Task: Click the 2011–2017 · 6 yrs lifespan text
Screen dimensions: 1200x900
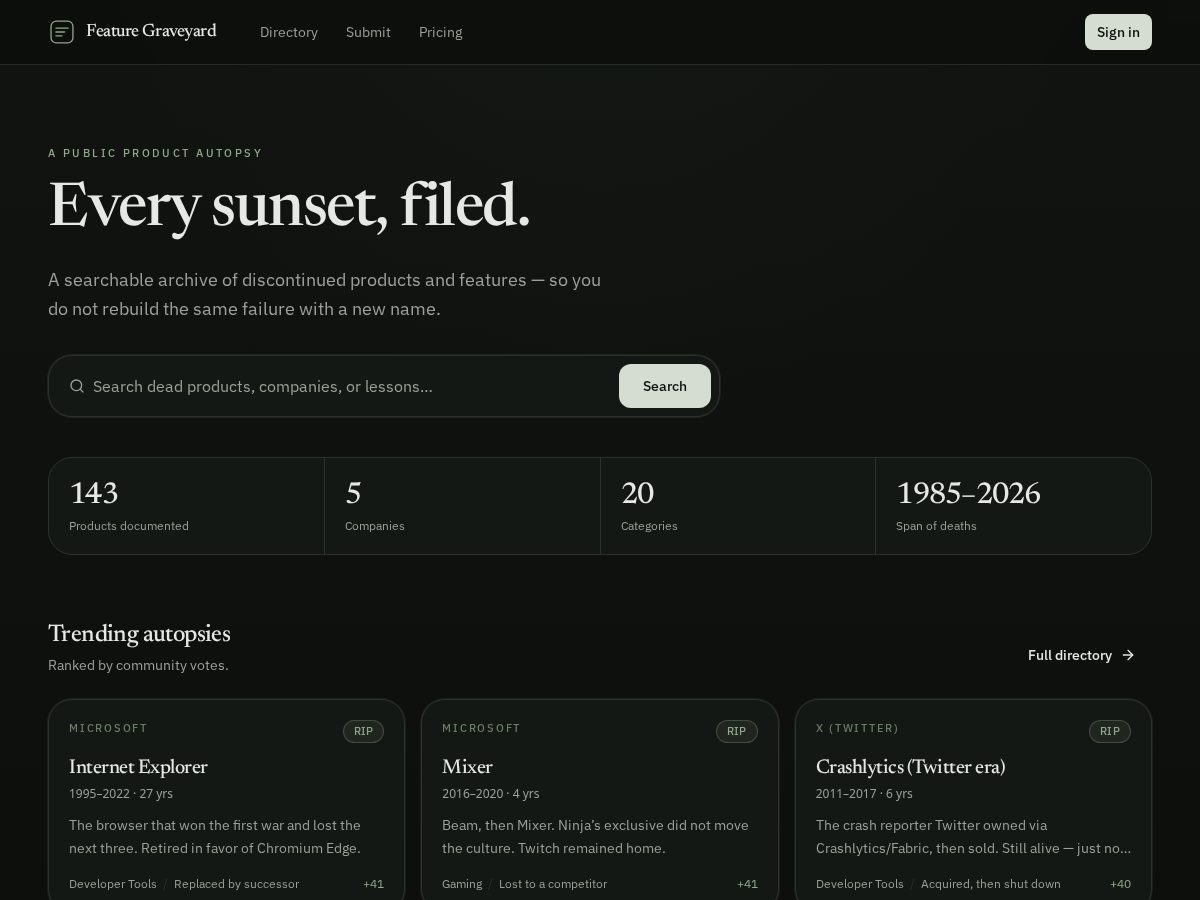Action: tap(864, 794)
